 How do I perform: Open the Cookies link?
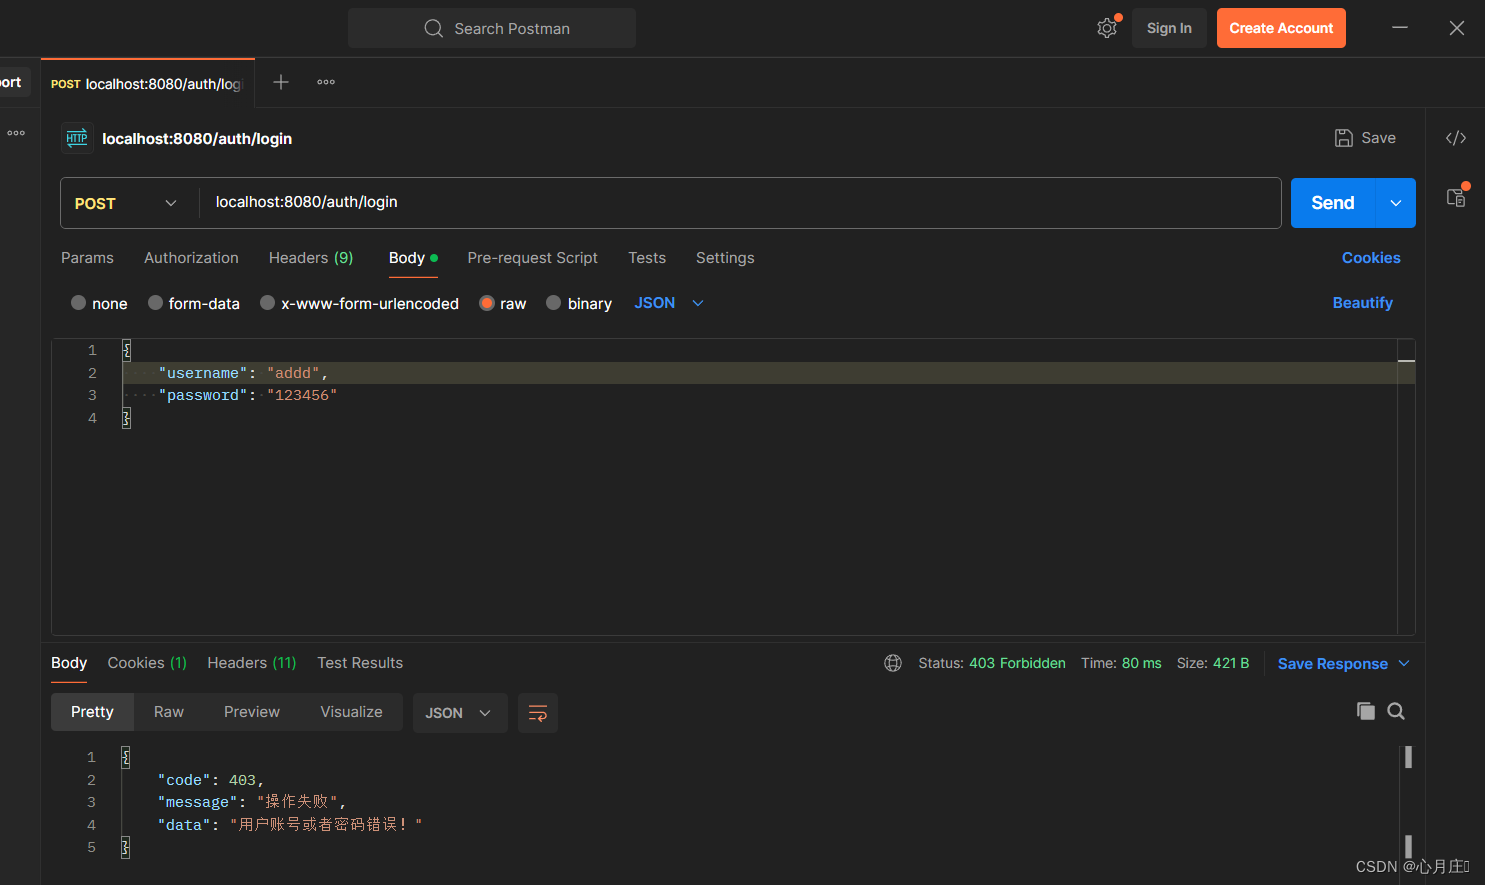point(1371,258)
